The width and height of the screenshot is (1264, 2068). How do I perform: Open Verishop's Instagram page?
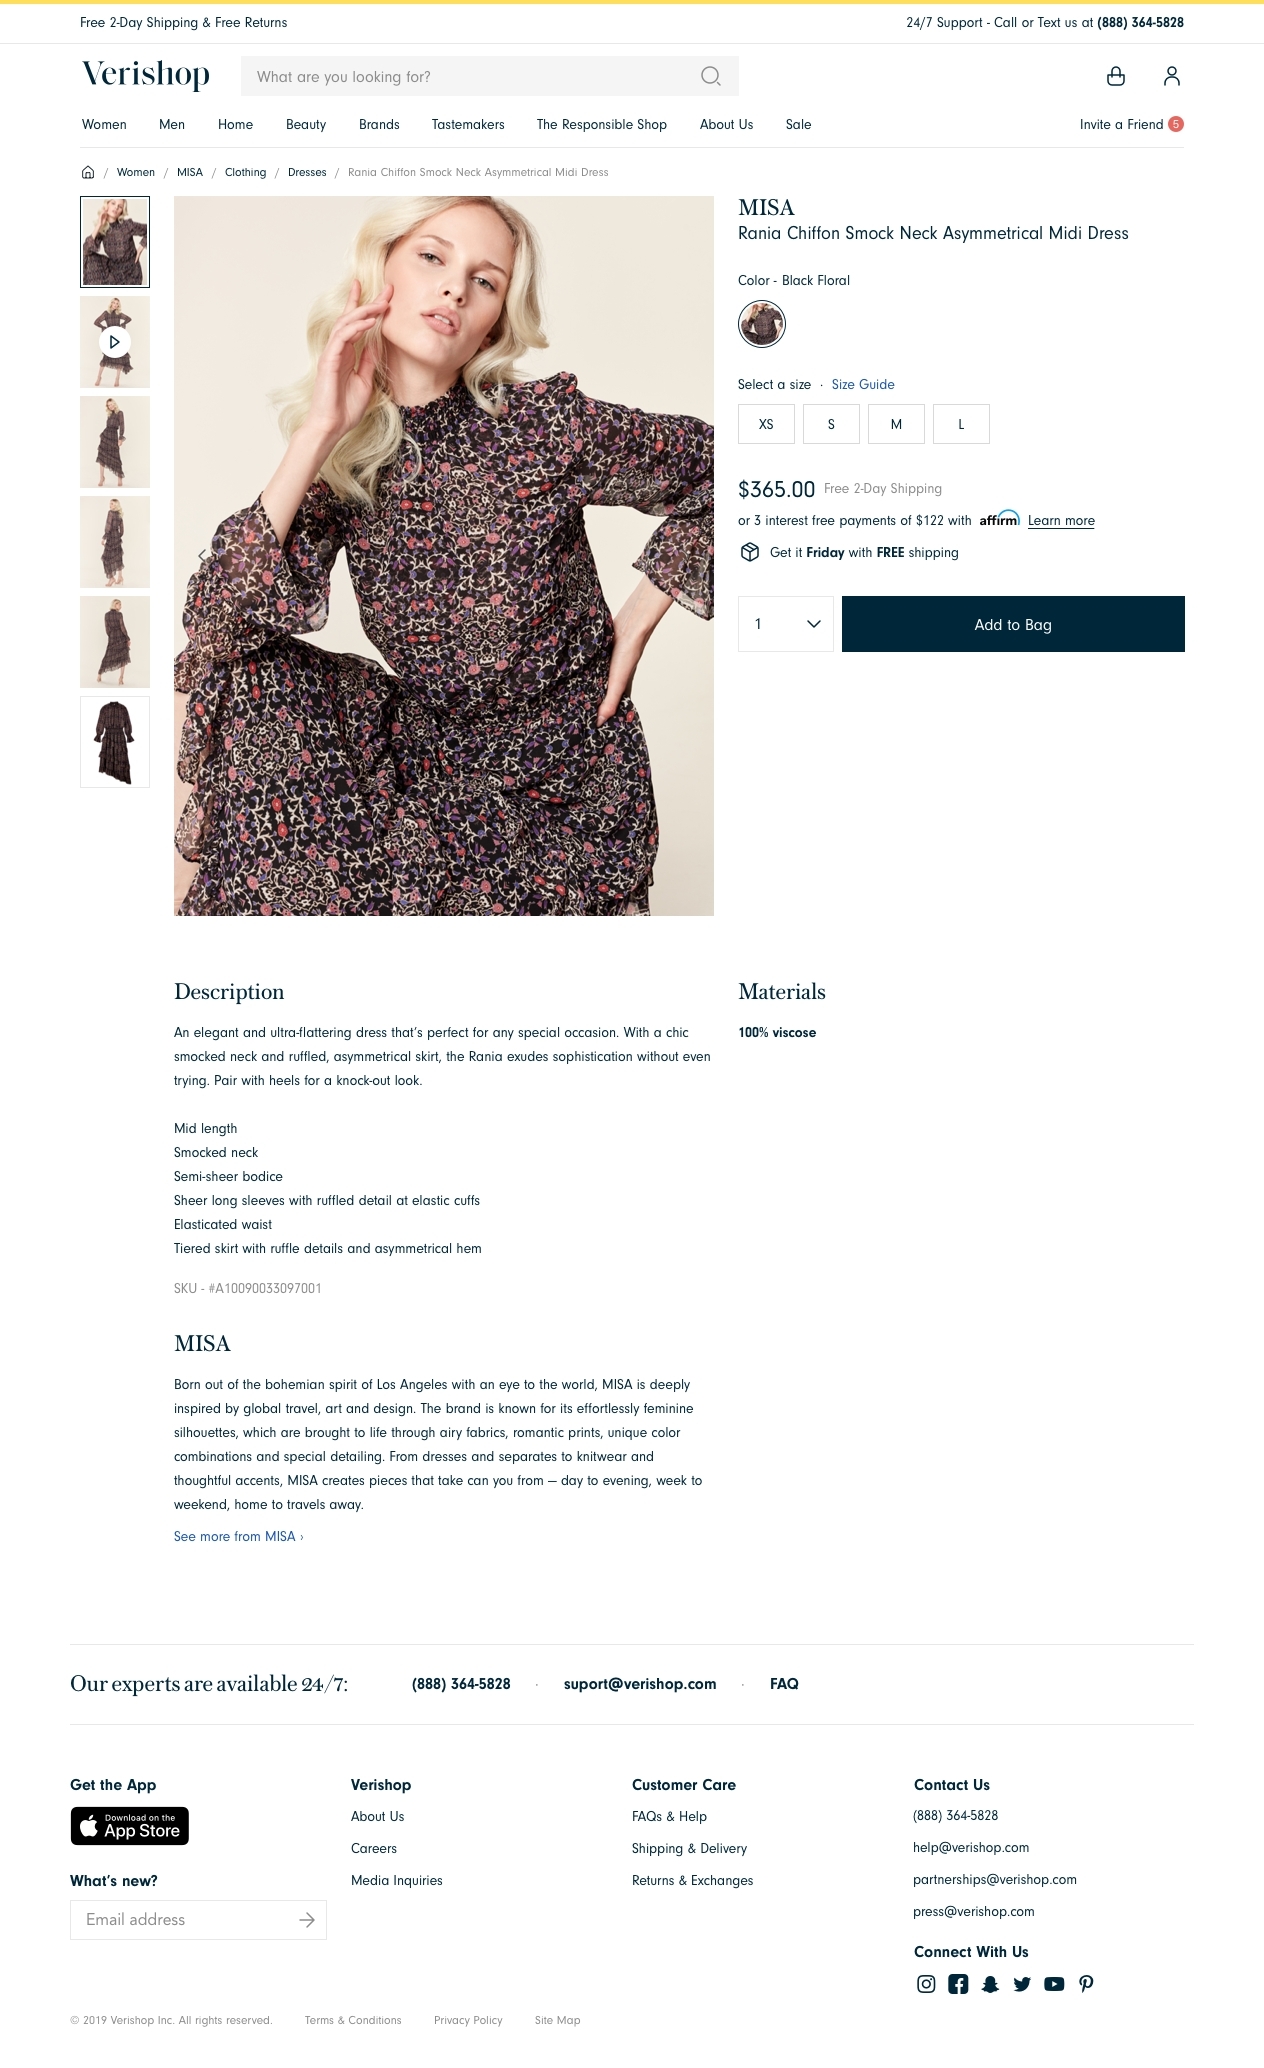point(926,1984)
